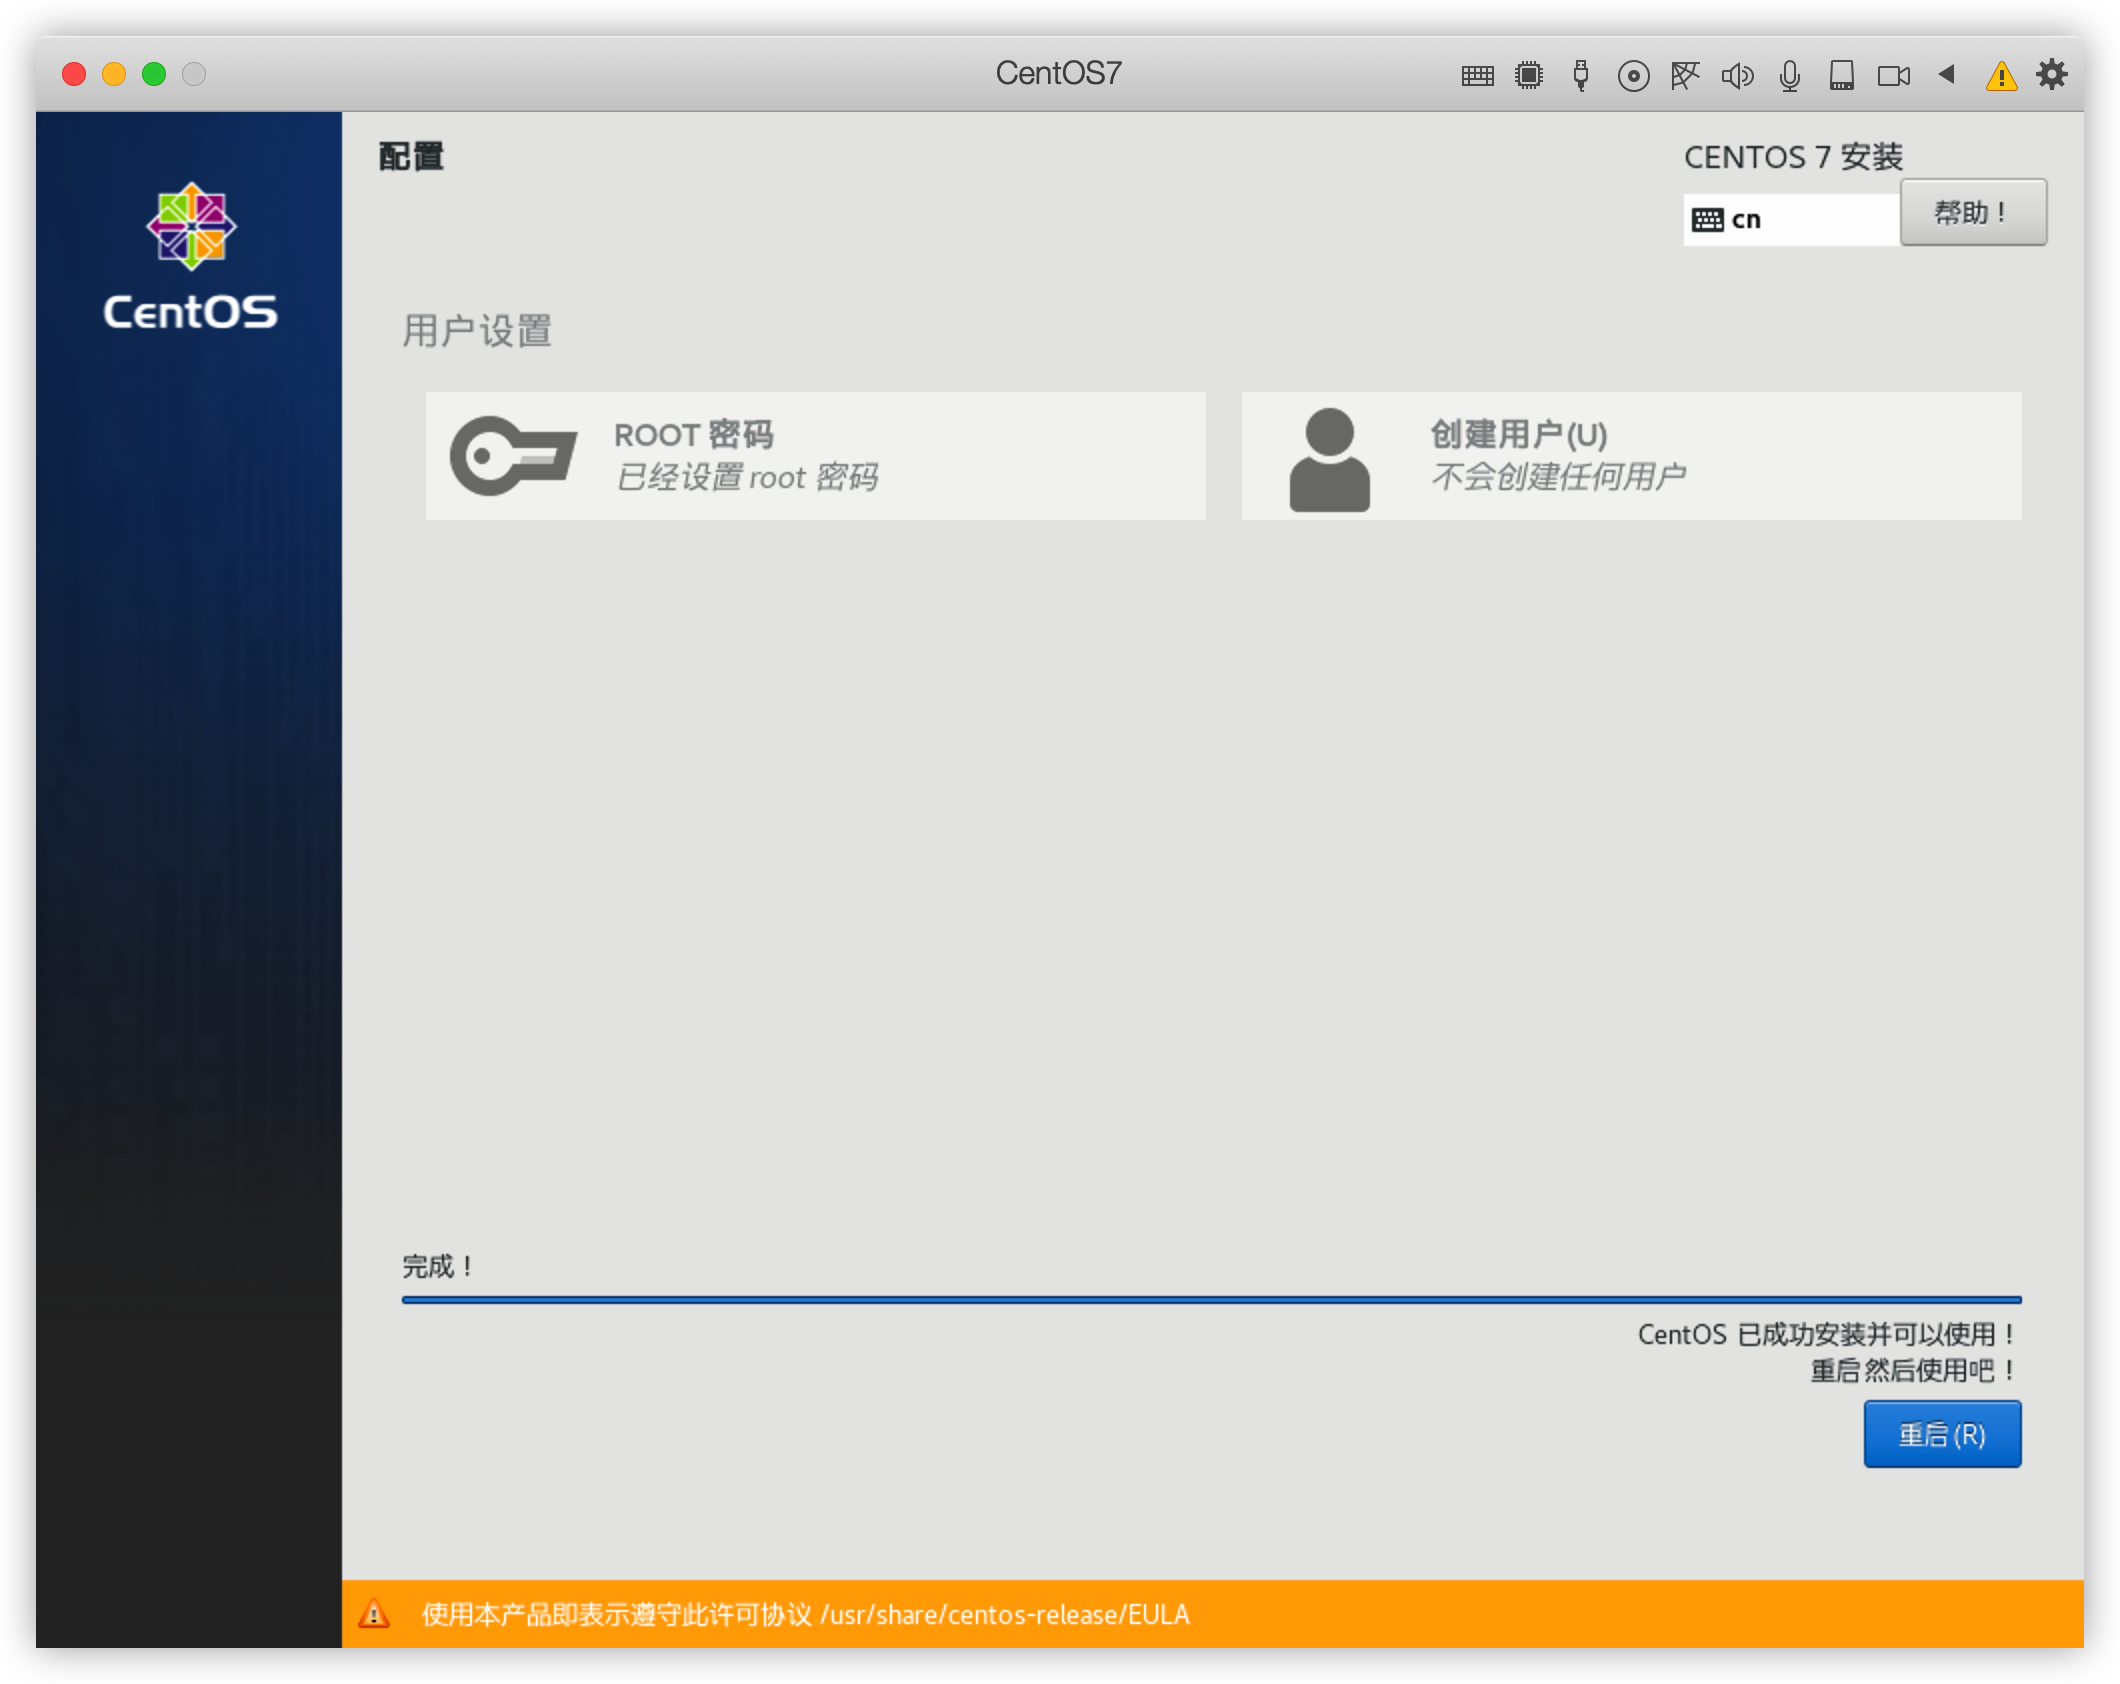Screen dimensions: 2120x1684
Task: Click the CPU chip icon in toolbar
Action: 1529,76
